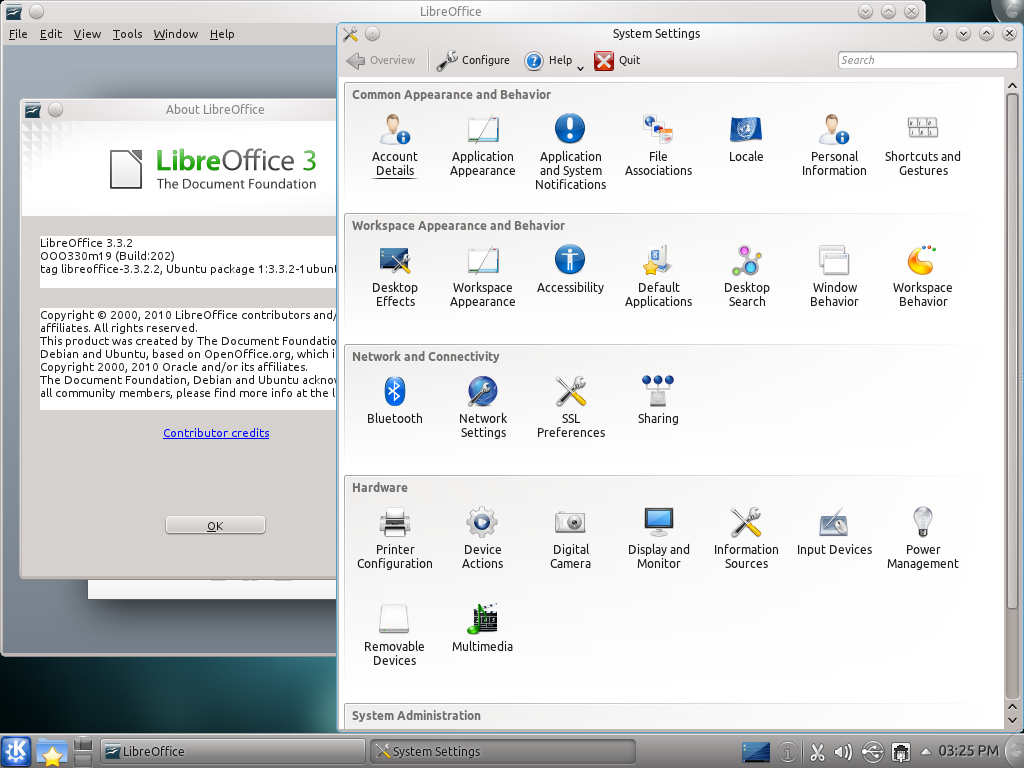Open Removable Devices settings
This screenshot has height=768, width=1024.
click(394, 635)
